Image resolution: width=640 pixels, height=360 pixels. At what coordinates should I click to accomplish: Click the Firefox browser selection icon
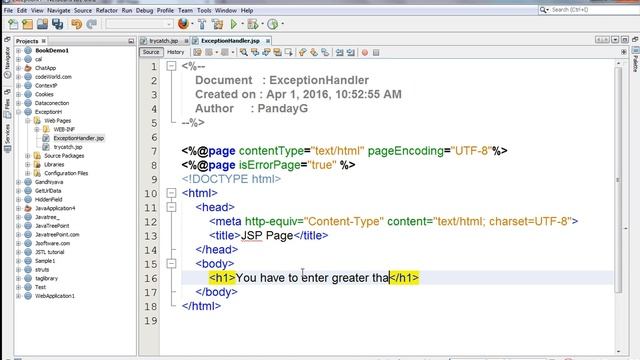pos(183,24)
